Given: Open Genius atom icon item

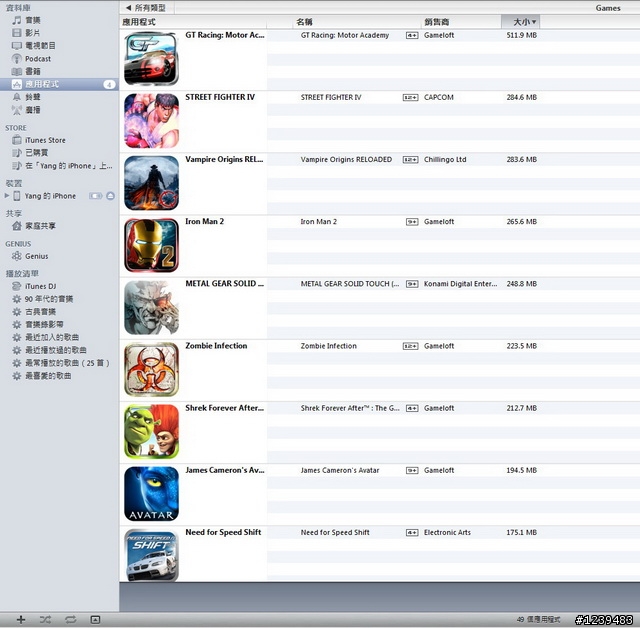Looking at the screenshot, I should (17, 256).
